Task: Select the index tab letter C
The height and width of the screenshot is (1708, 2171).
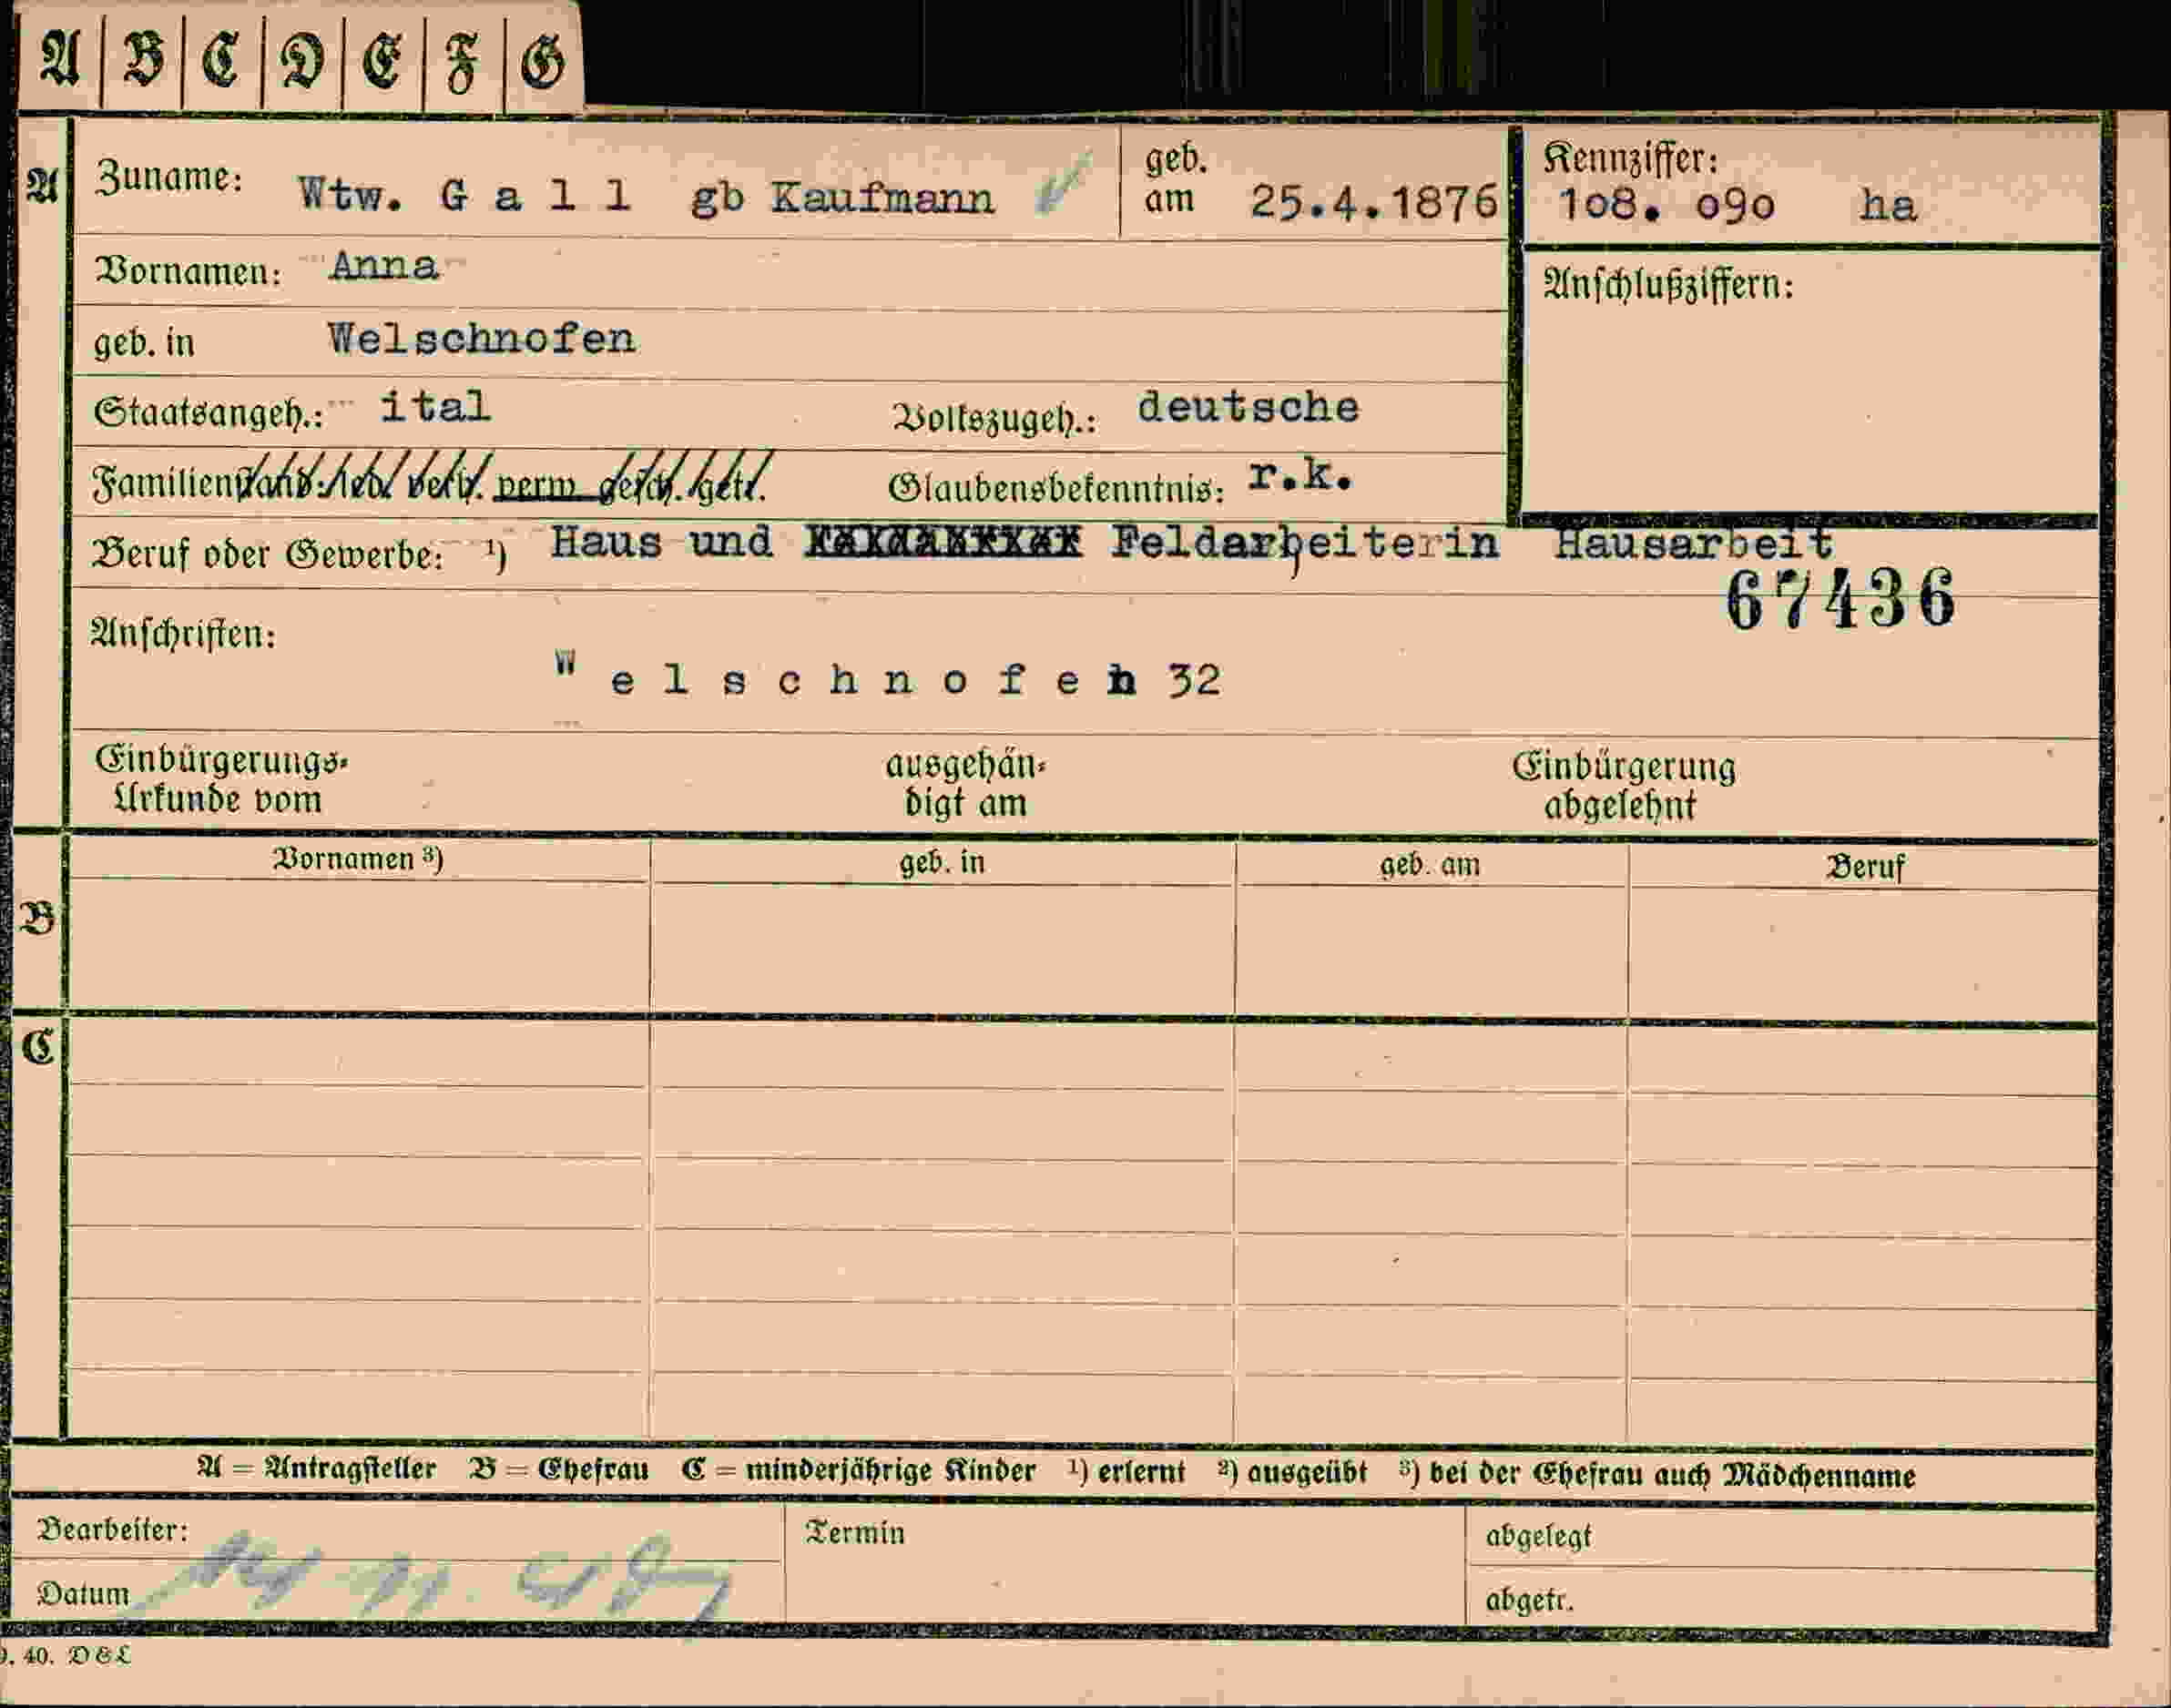Action: click(x=222, y=60)
